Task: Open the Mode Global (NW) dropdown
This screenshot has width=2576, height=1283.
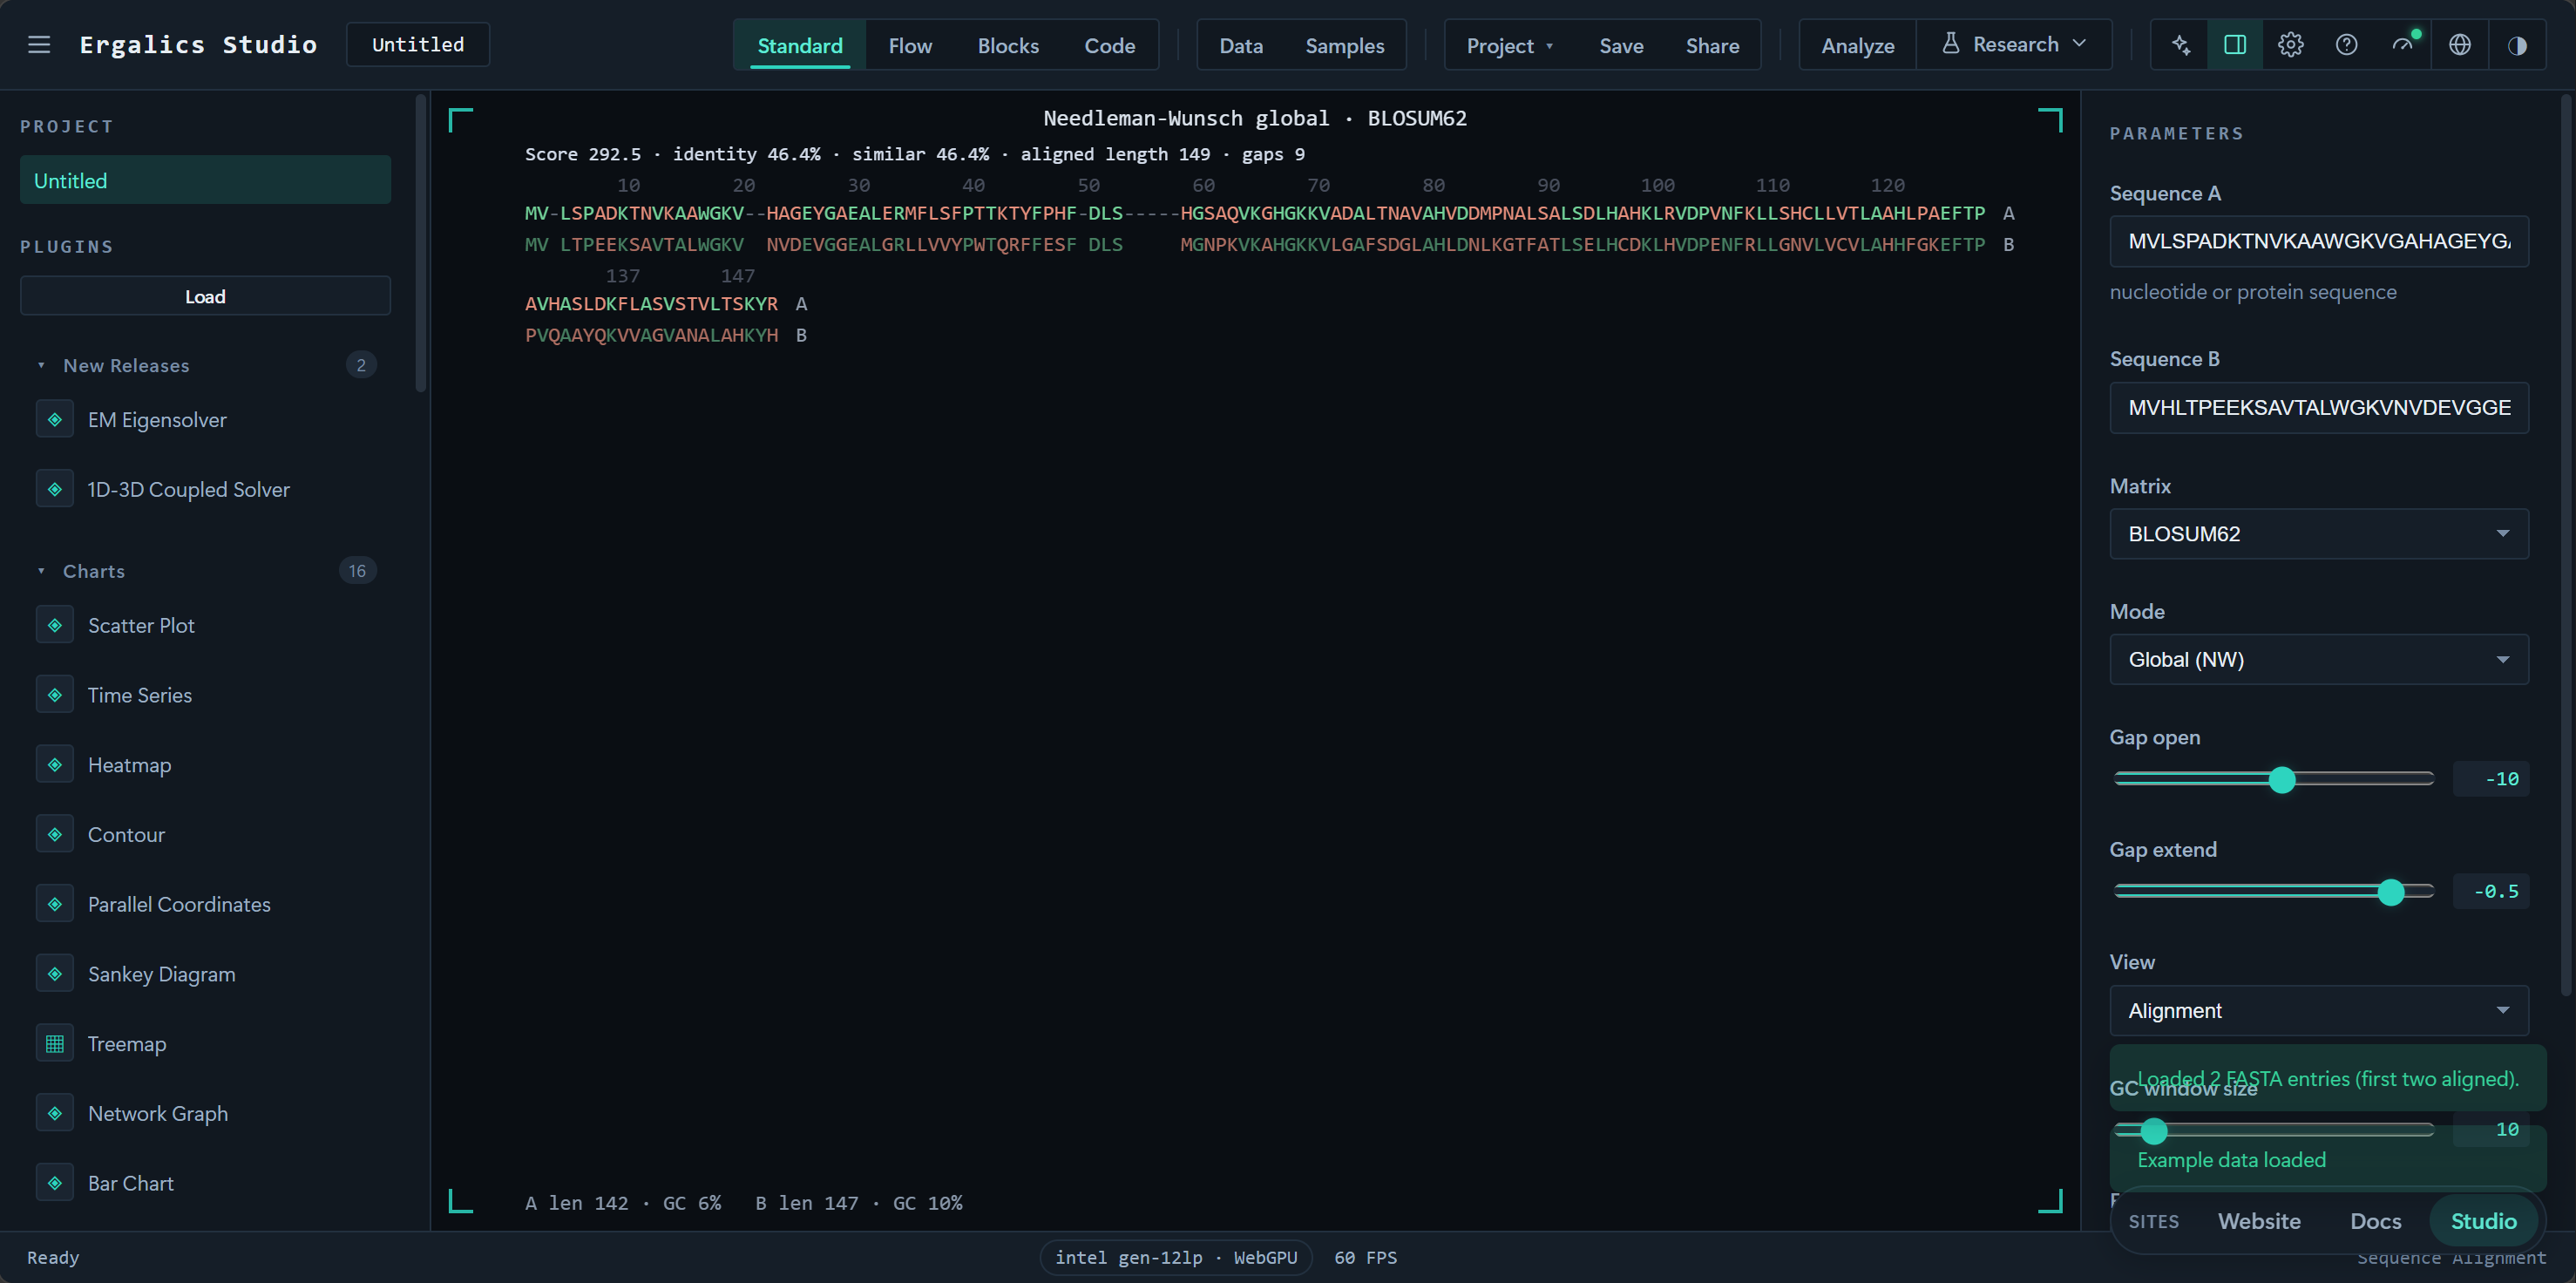Action: (x=2319, y=659)
